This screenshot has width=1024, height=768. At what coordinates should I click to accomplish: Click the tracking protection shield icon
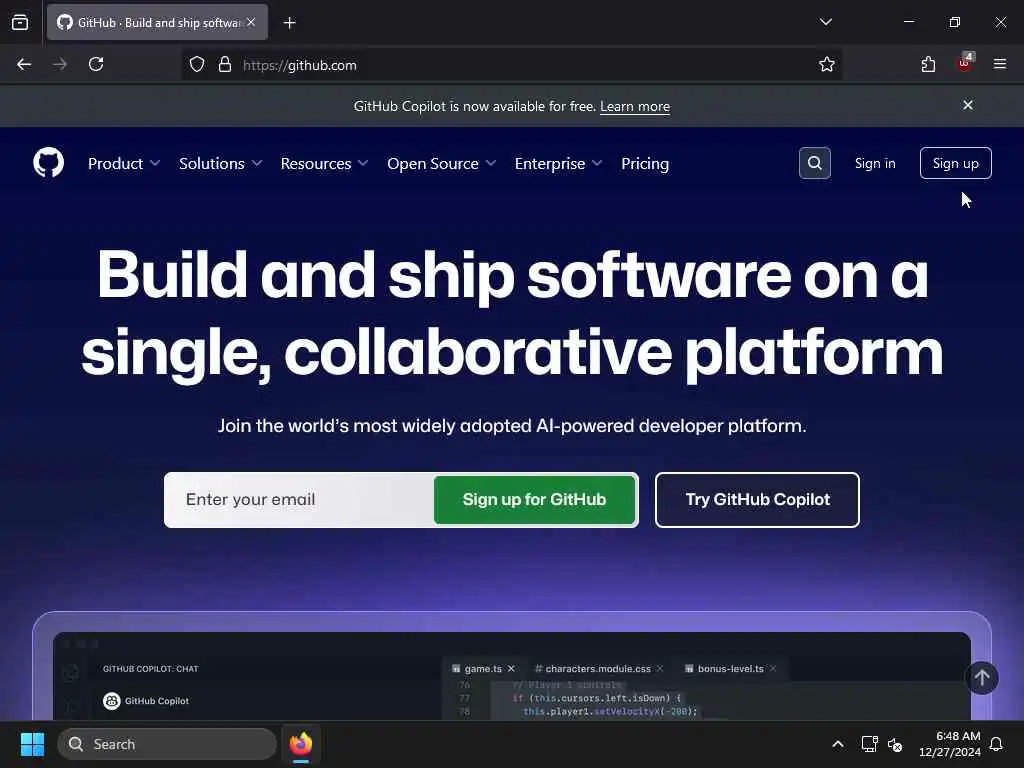197,64
